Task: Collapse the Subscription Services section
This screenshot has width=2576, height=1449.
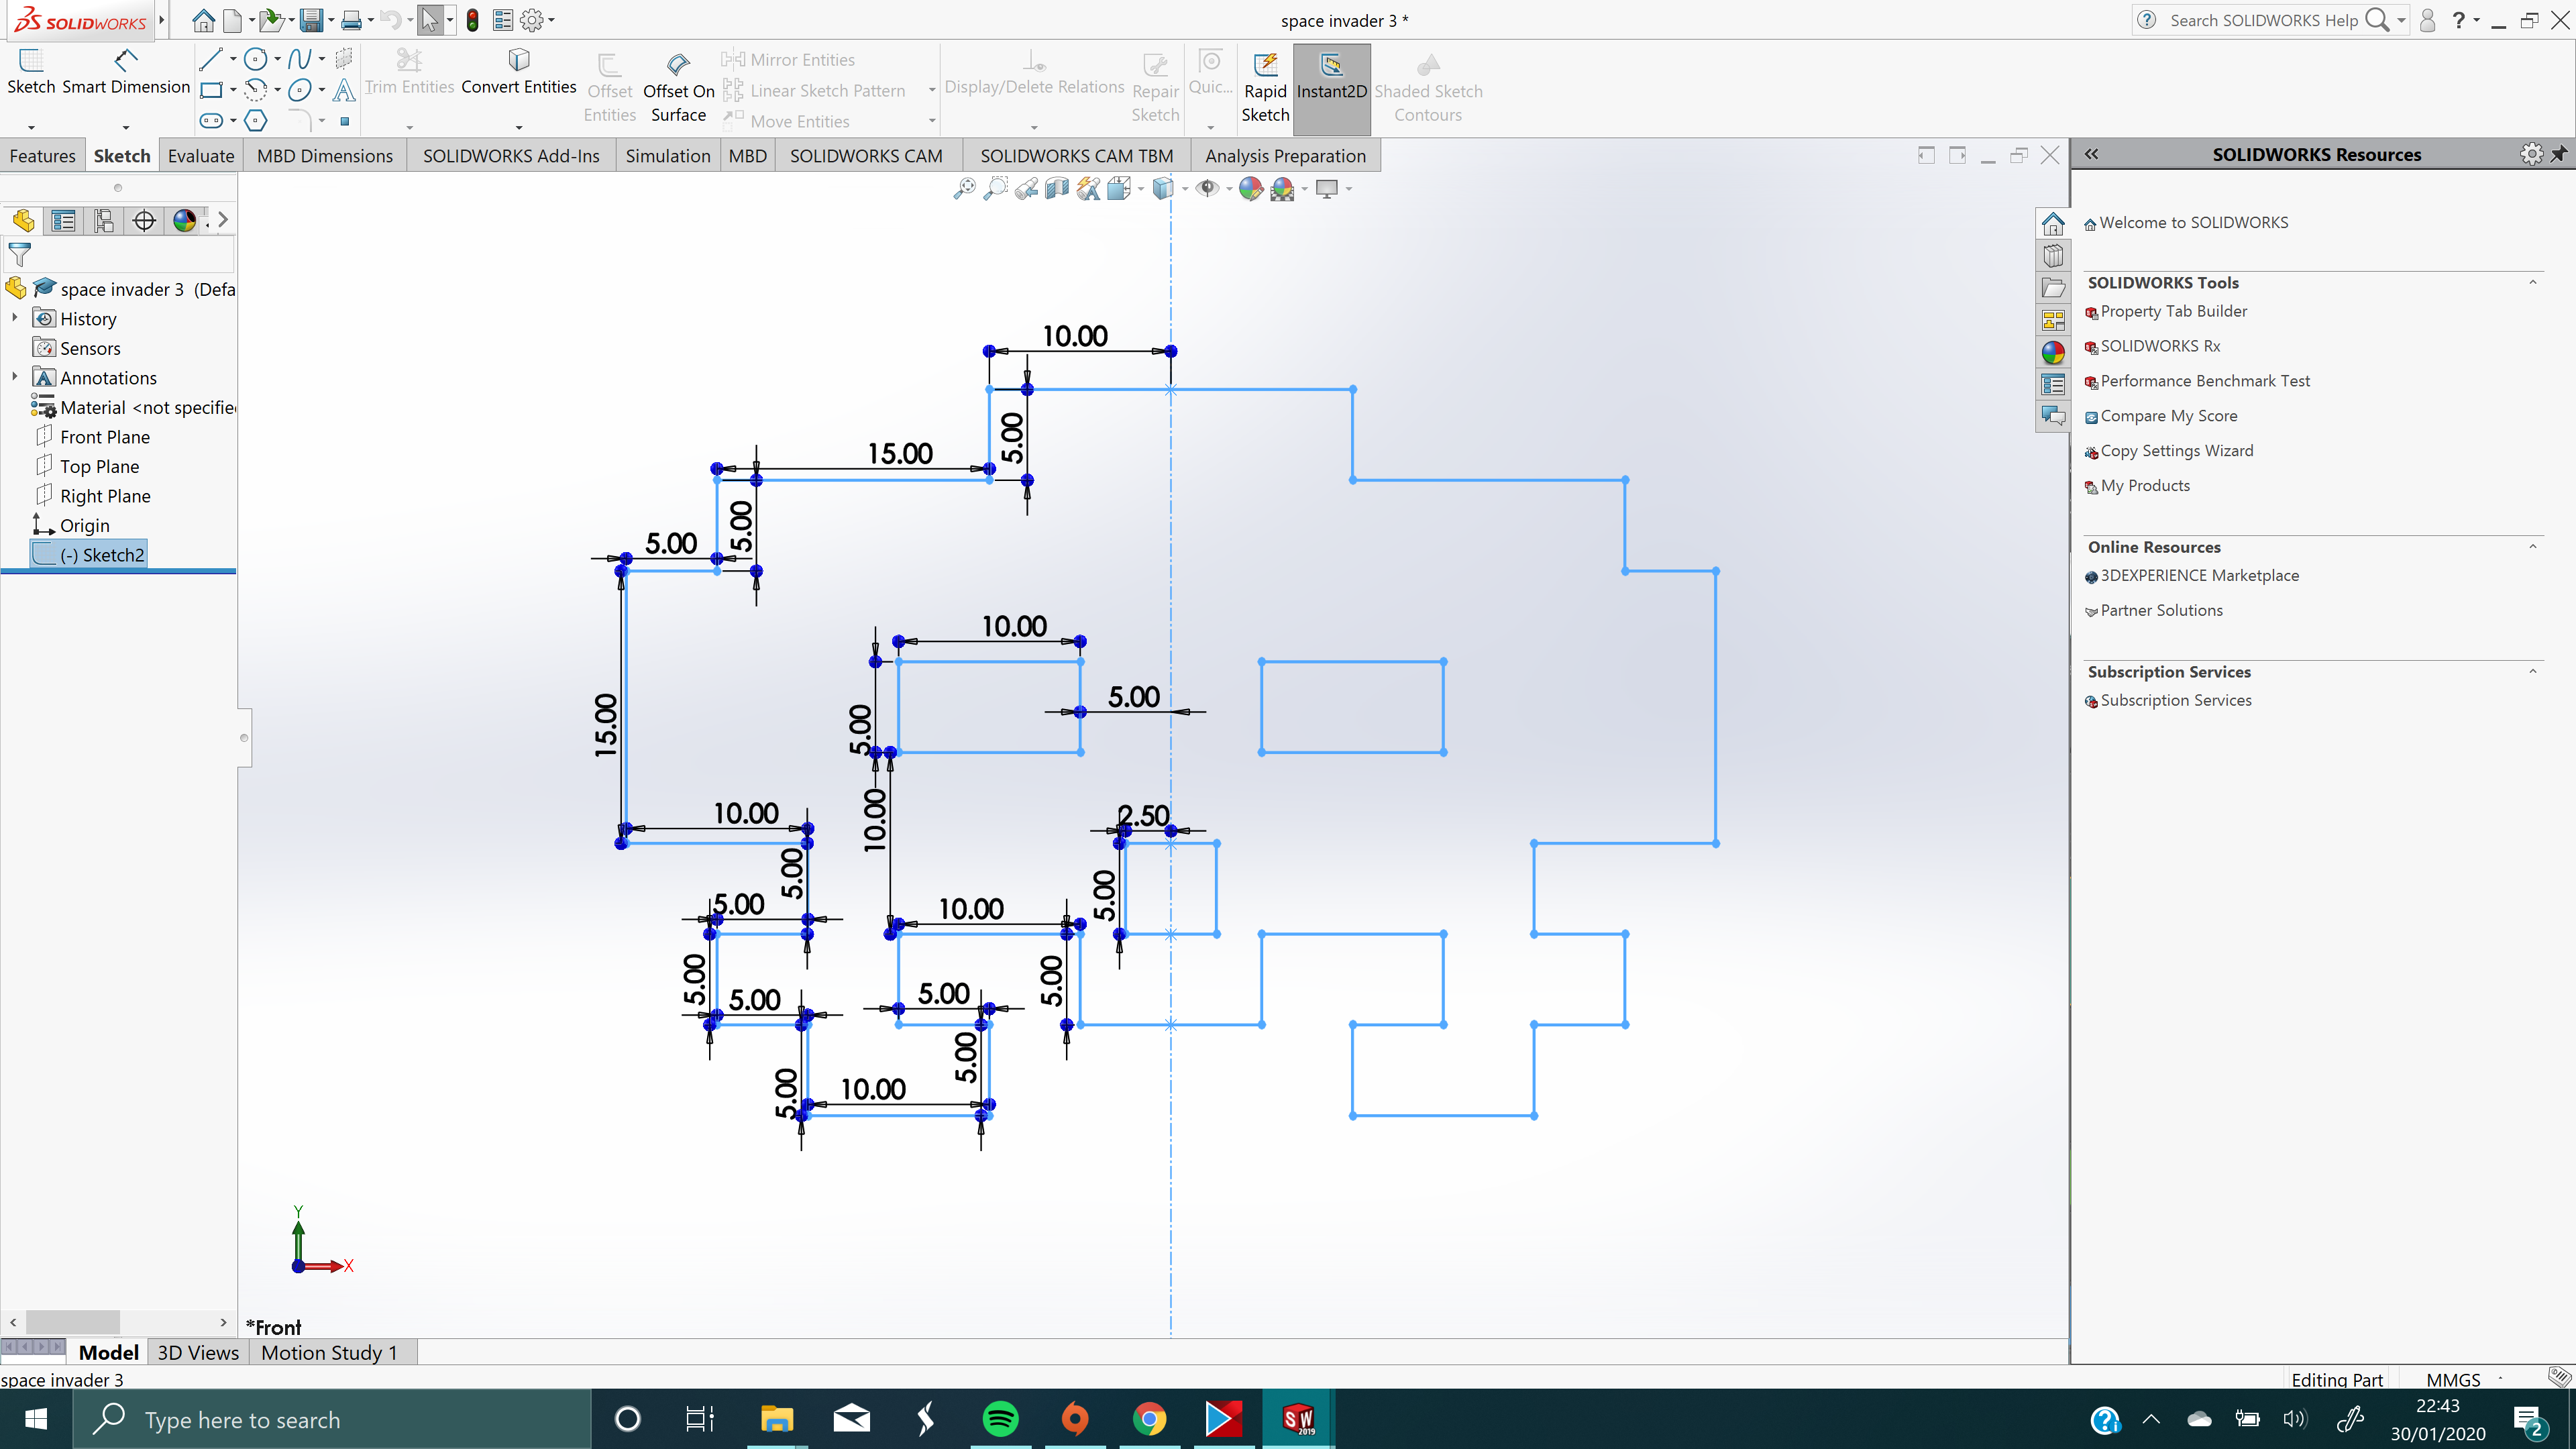Action: point(2533,671)
